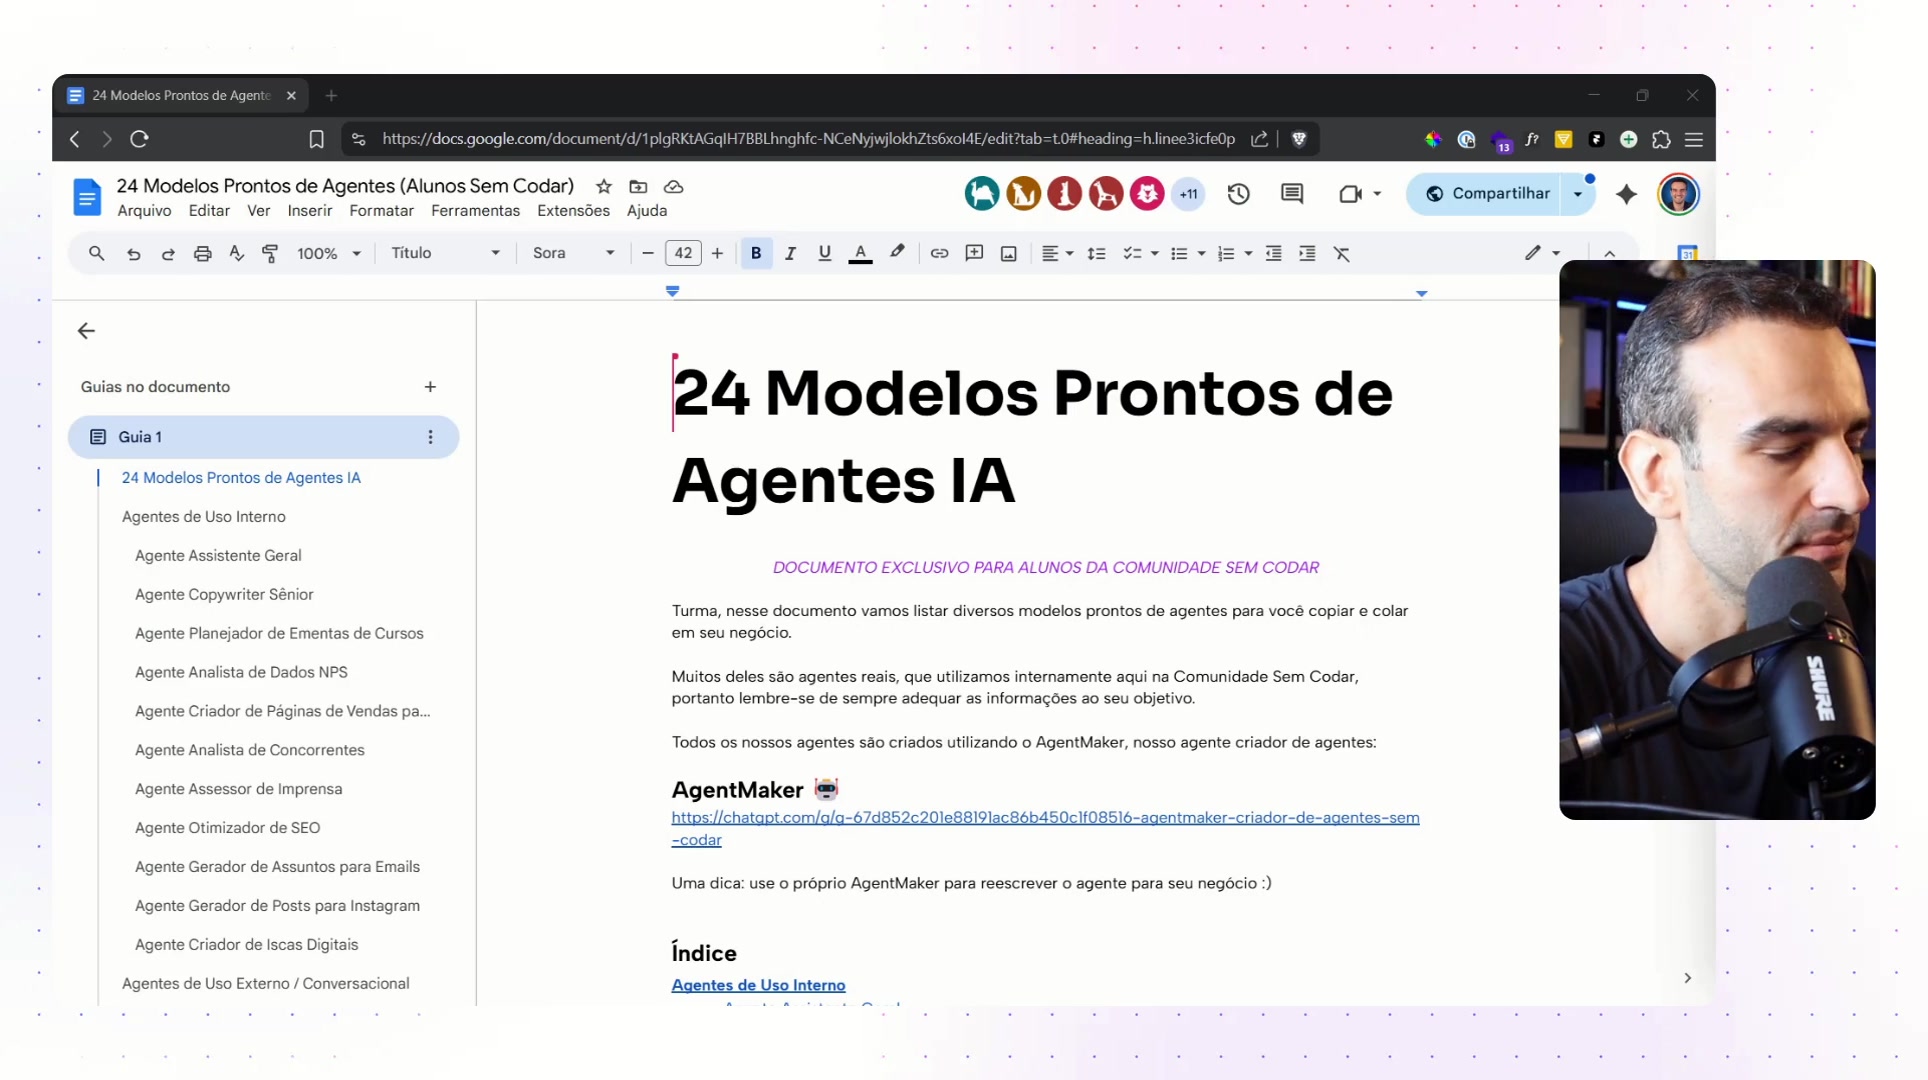Toggle bold formatting in the toolbar
This screenshot has height=1080, width=1928.
[x=756, y=253]
